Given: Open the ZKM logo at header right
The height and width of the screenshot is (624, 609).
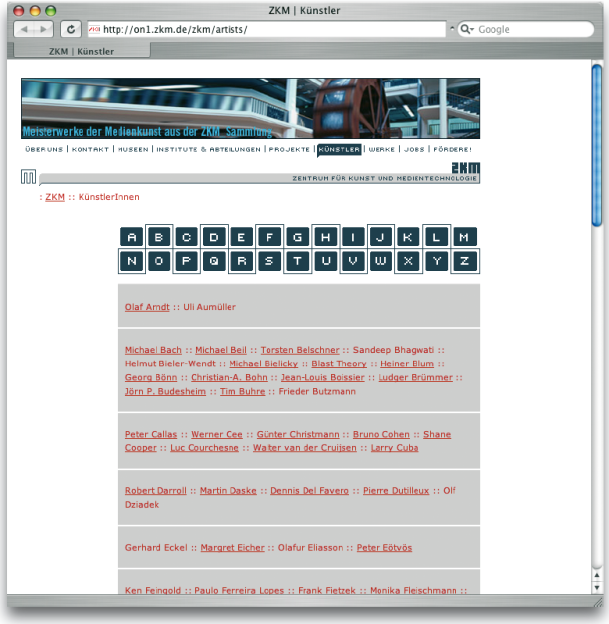Looking at the screenshot, I should coord(466,168).
